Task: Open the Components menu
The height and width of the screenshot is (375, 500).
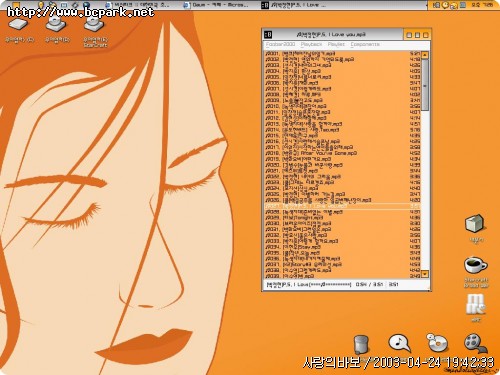Action: pyautogui.click(x=365, y=44)
